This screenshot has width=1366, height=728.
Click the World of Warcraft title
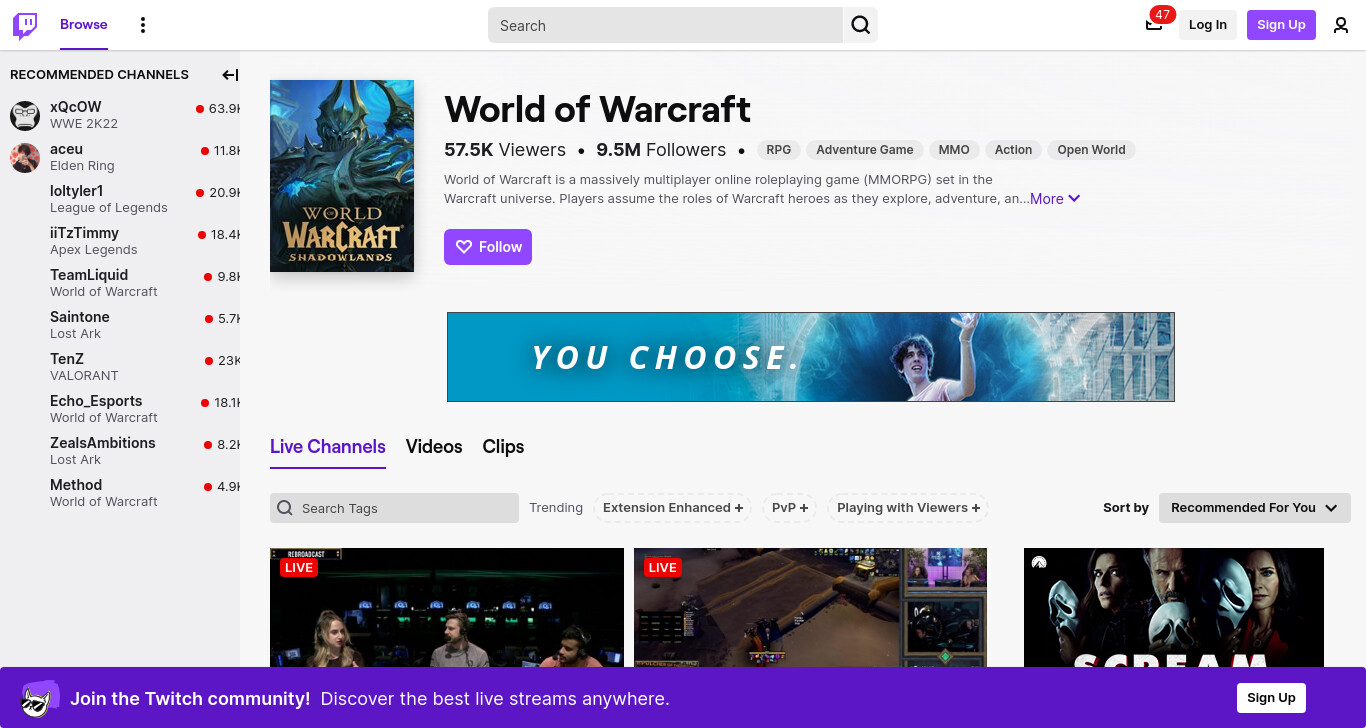pyautogui.click(x=598, y=109)
